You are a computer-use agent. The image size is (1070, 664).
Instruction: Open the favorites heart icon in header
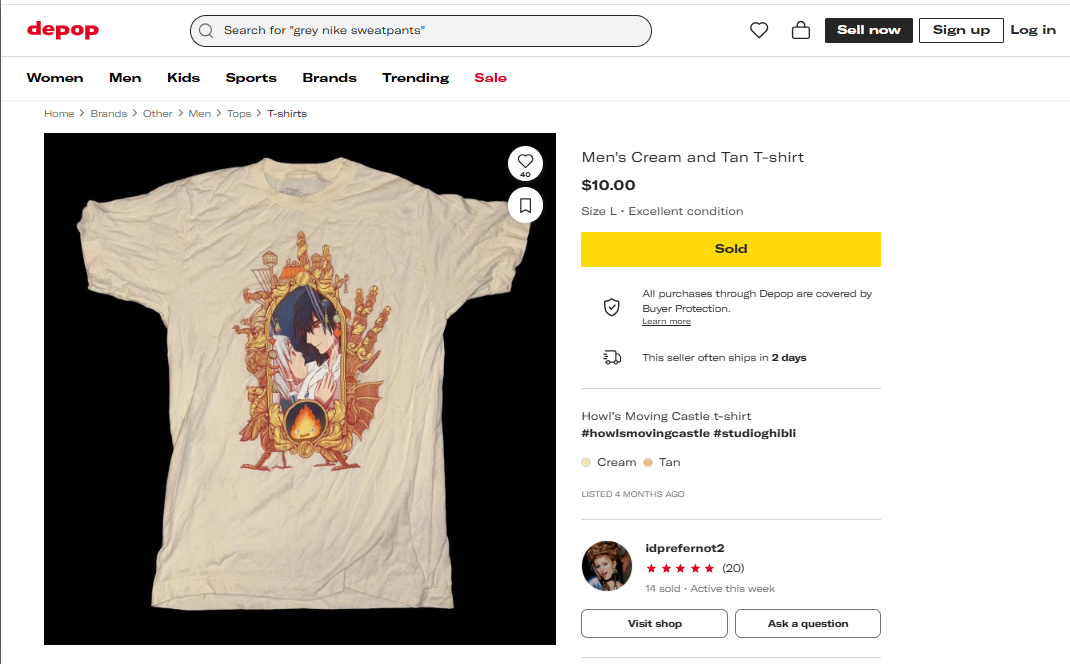[759, 30]
